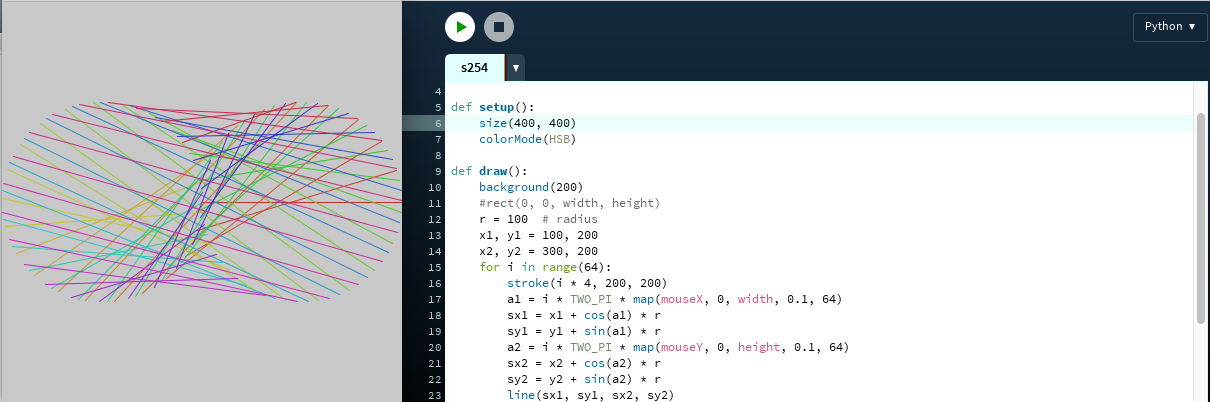Viewport: 1210px width, 402px height.
Task: Click the for i in range(64) line
Action: click(544, 267)
